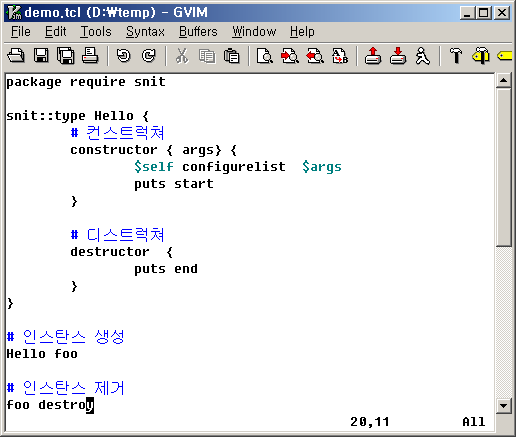
Task: Click the scrollbar down arrow
Action: (504, 406)
